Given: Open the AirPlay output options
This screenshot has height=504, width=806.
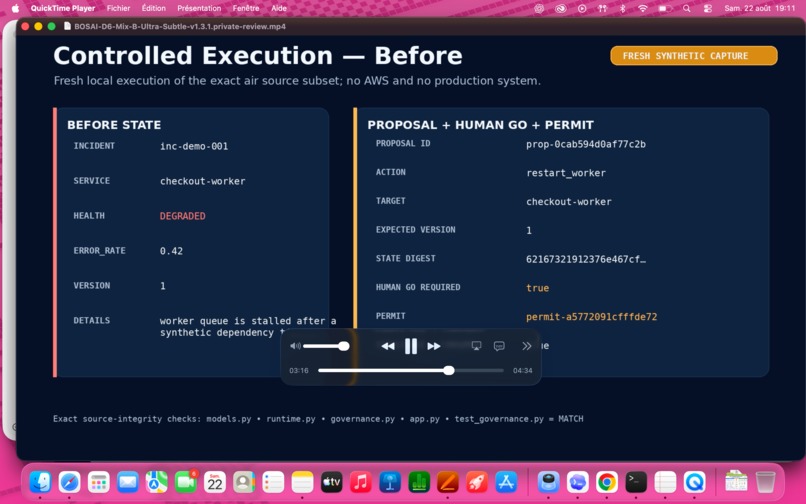Looking at the screenshot, I should tap(477, 346).
